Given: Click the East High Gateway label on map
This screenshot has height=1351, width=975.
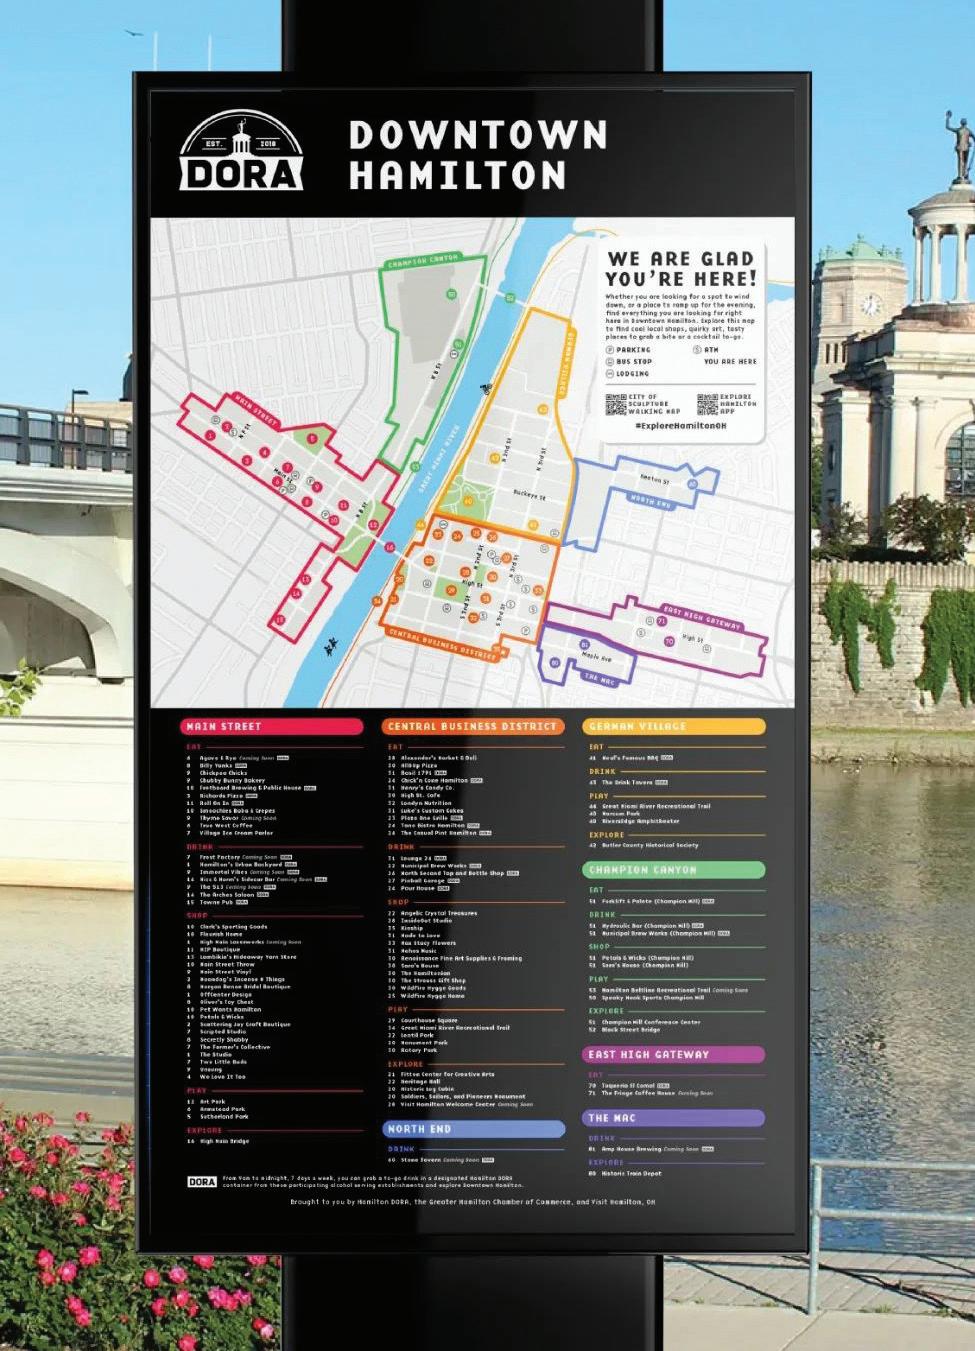Looking at the screenshot, I should (x=703, y=617).
